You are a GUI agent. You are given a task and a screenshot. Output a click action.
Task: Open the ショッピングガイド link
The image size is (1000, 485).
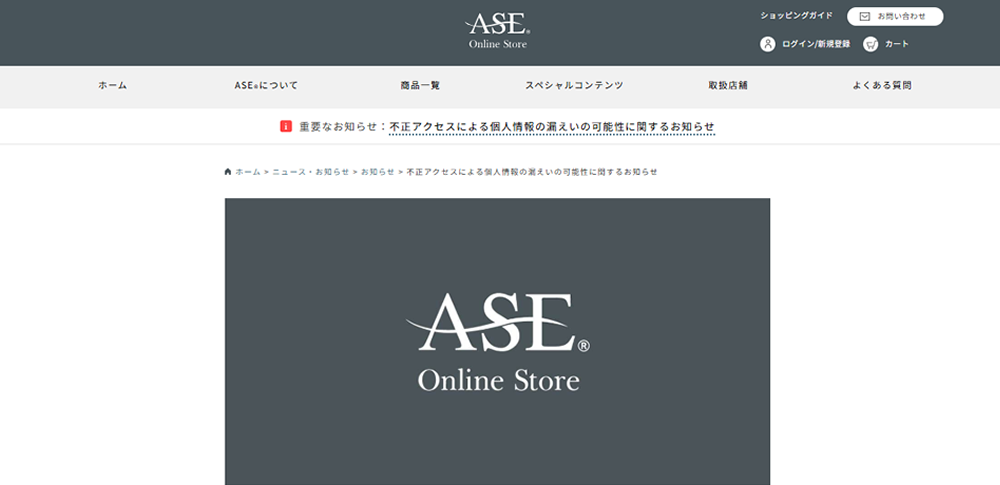(x=796, y=16)
